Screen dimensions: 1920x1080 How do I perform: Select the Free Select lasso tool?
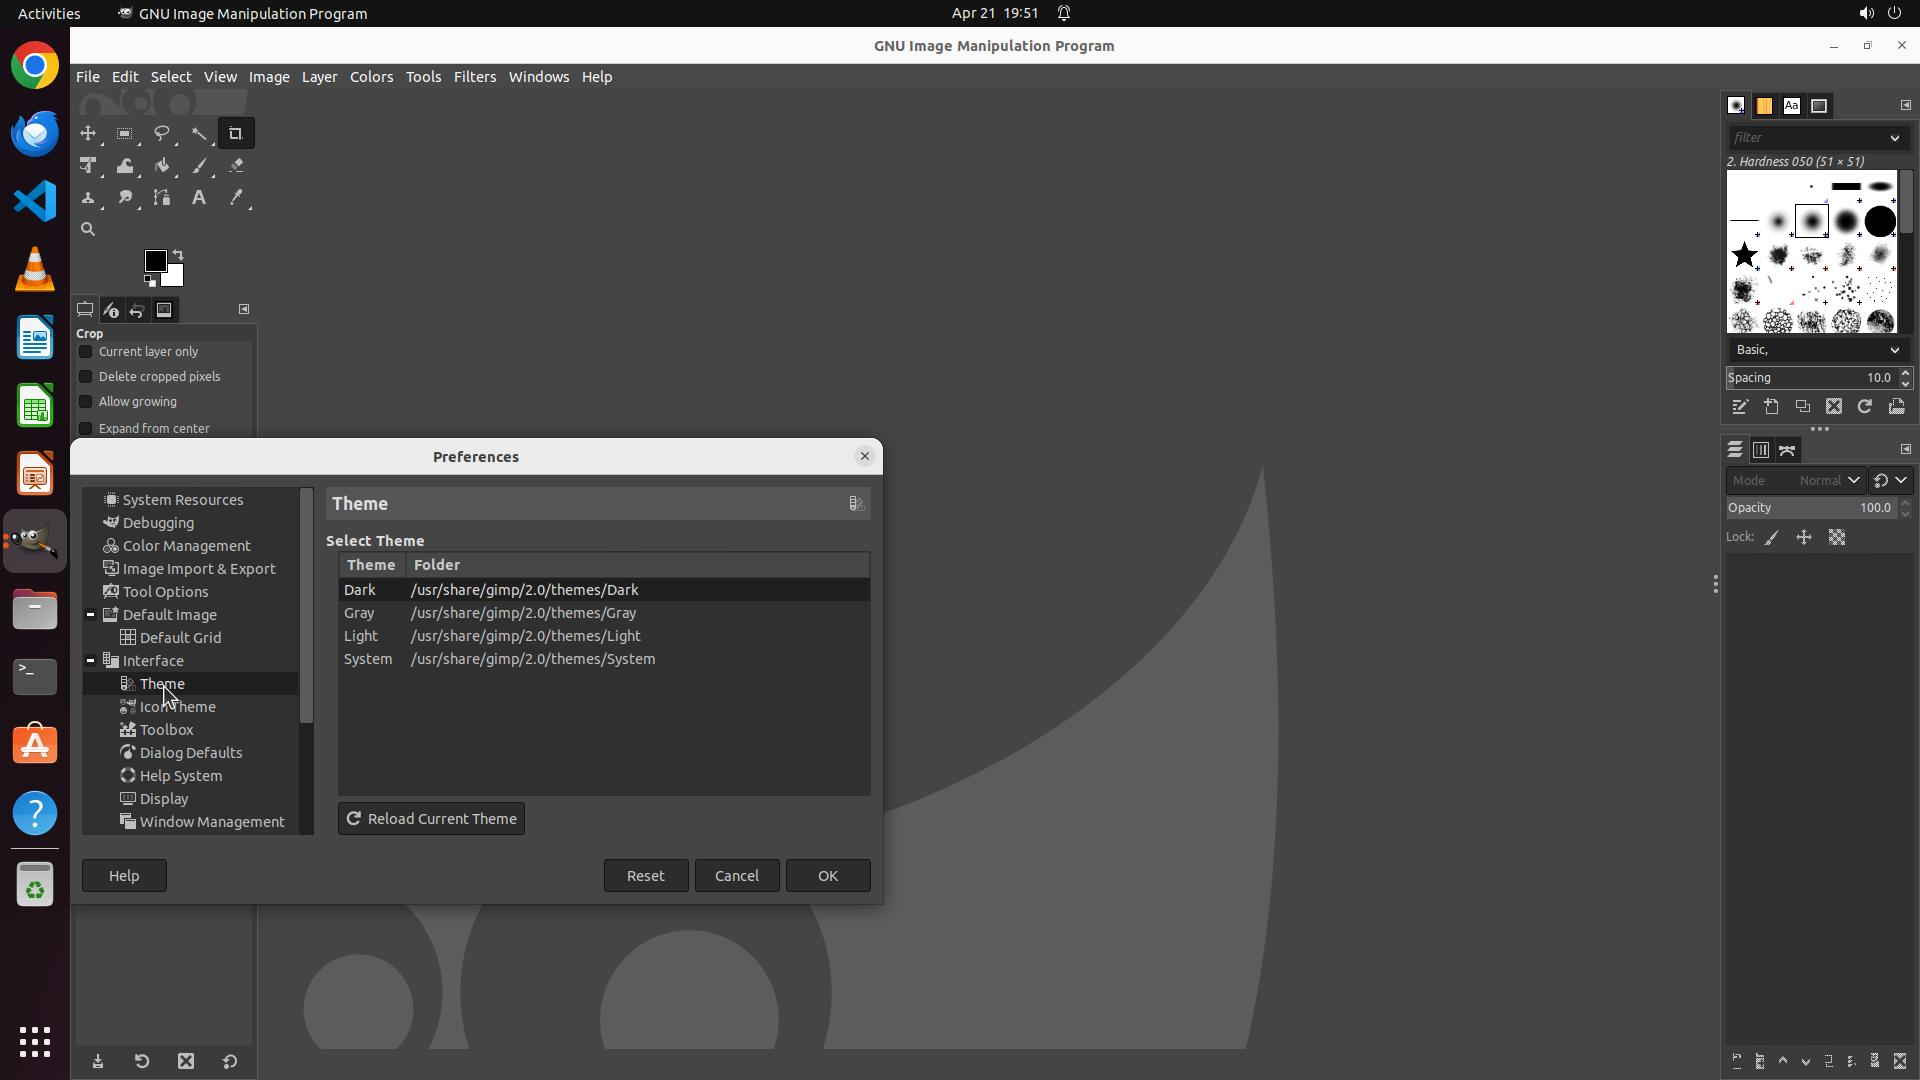[162, 133]
